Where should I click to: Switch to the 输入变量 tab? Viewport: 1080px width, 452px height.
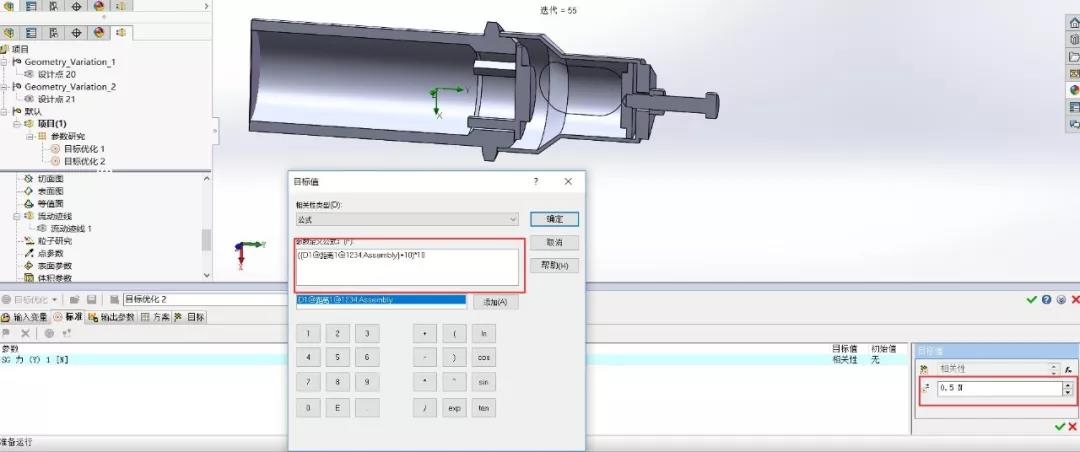coord(26,317)
